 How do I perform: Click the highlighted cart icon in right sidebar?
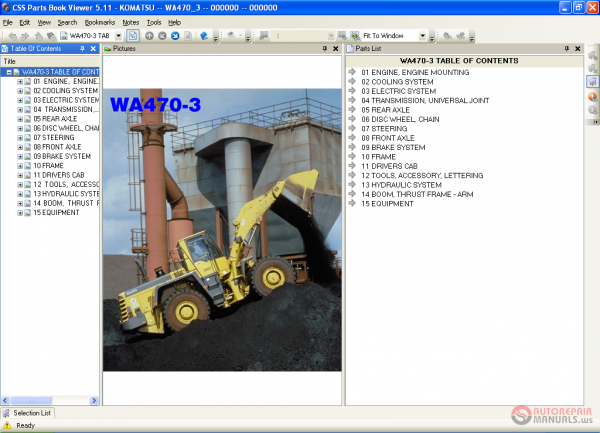[592, 81]
